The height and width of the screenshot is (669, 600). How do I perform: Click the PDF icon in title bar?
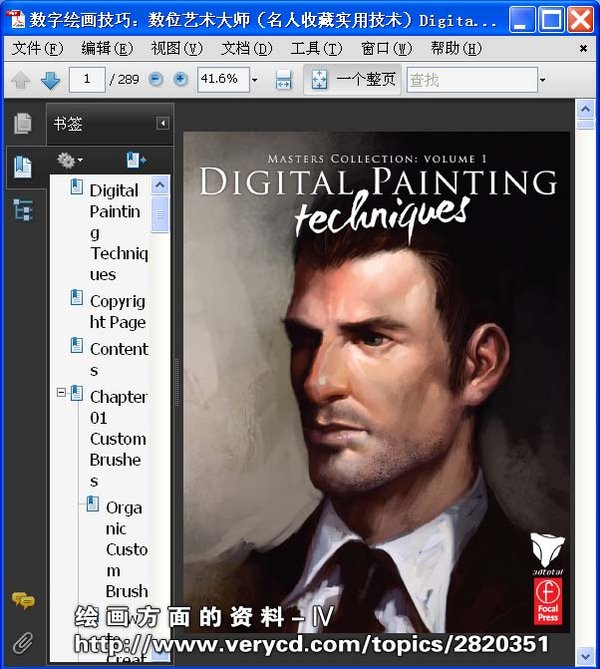coord(17,19)
